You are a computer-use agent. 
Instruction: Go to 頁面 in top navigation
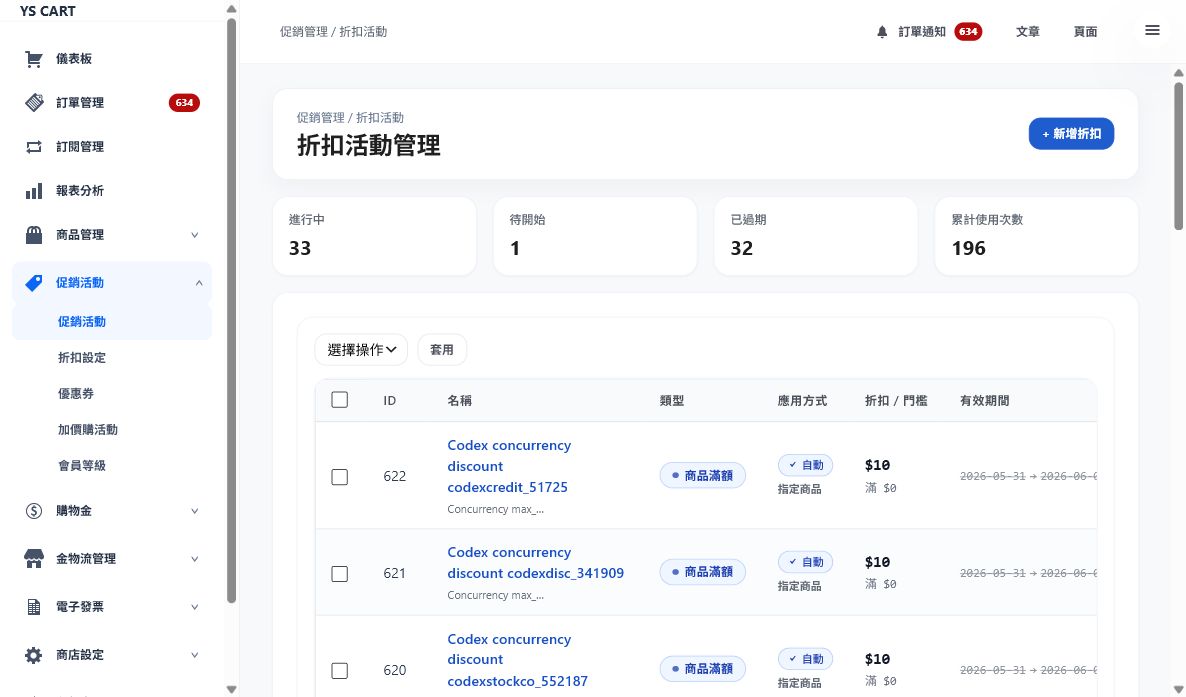point(1085,32)
